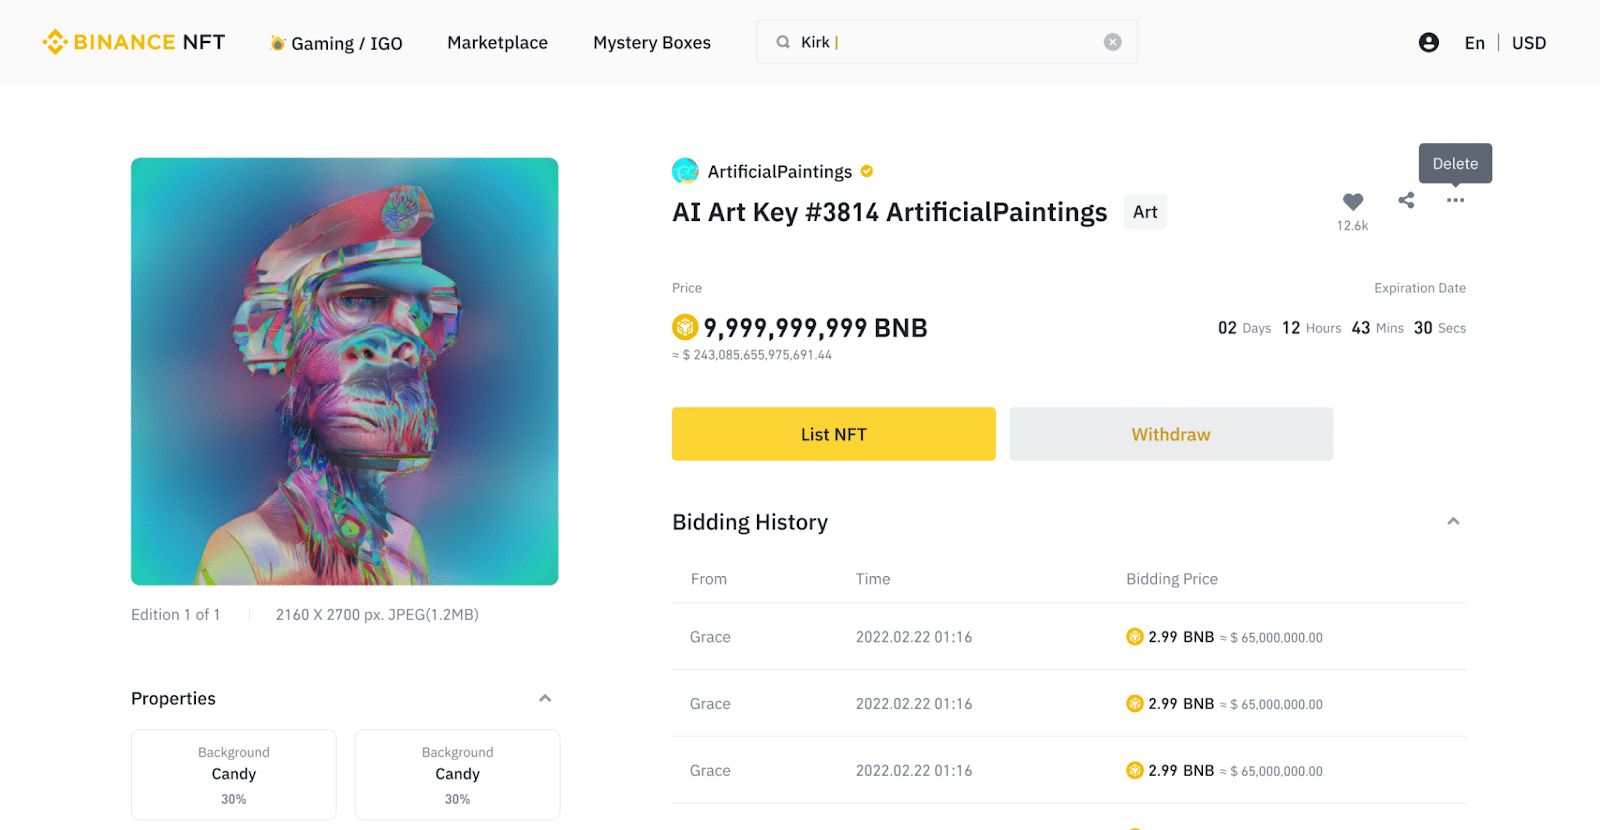Click the ArtificialPaintings creator avatar

coord(685,171)
